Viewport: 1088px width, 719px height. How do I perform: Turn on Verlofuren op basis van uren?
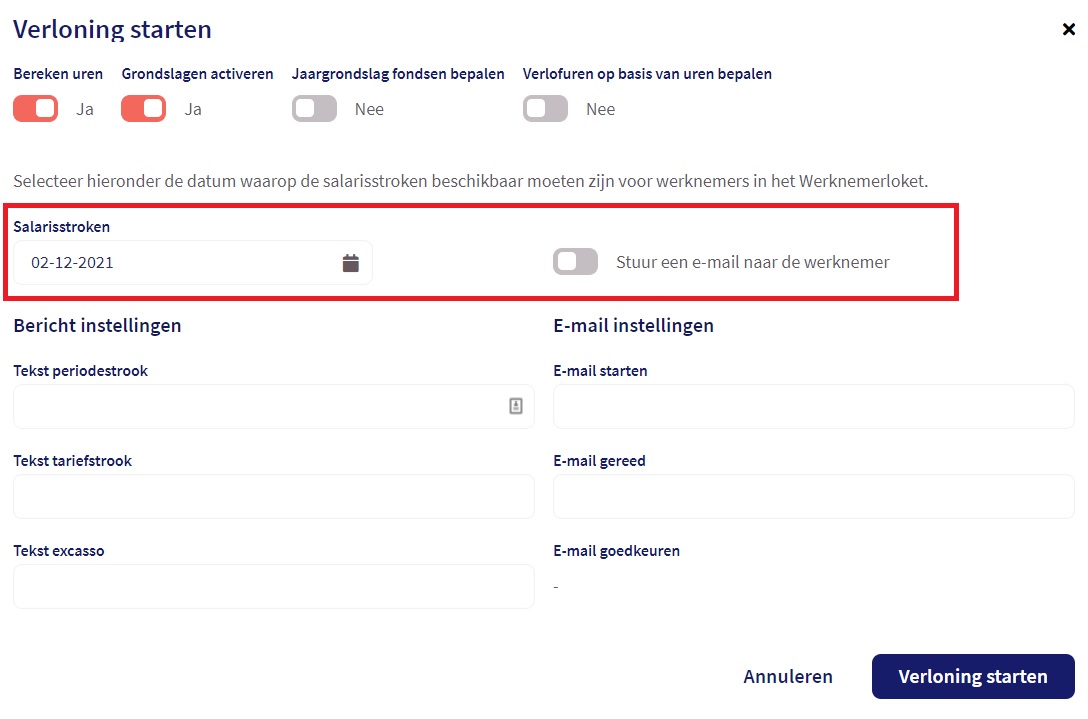pos(545,109)
